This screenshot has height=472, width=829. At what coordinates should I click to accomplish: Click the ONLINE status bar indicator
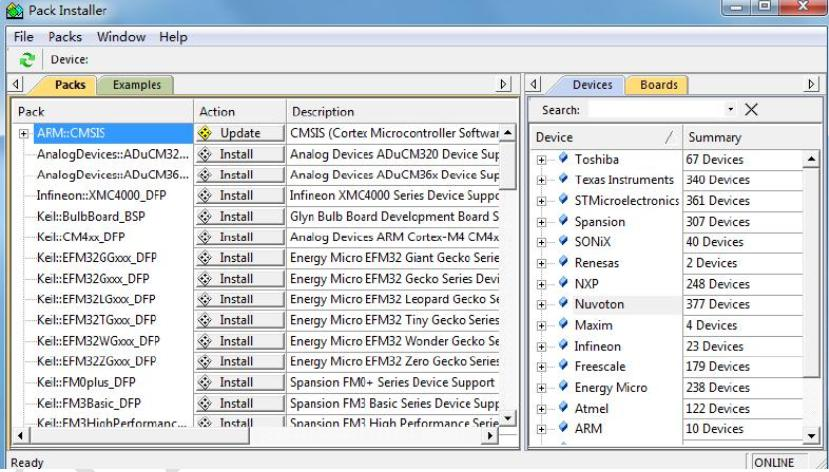tap(776, 462)
